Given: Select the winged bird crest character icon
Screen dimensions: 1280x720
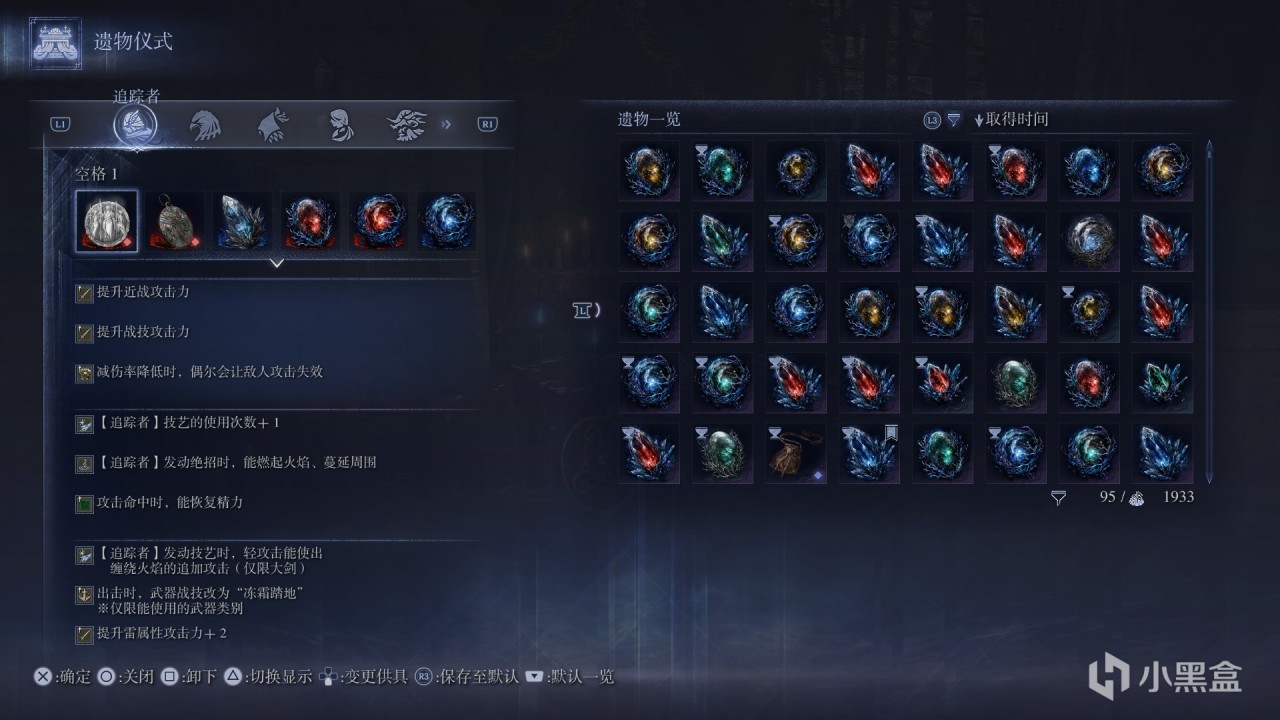Looking at the screenshot, I should [x=407, y=125].
